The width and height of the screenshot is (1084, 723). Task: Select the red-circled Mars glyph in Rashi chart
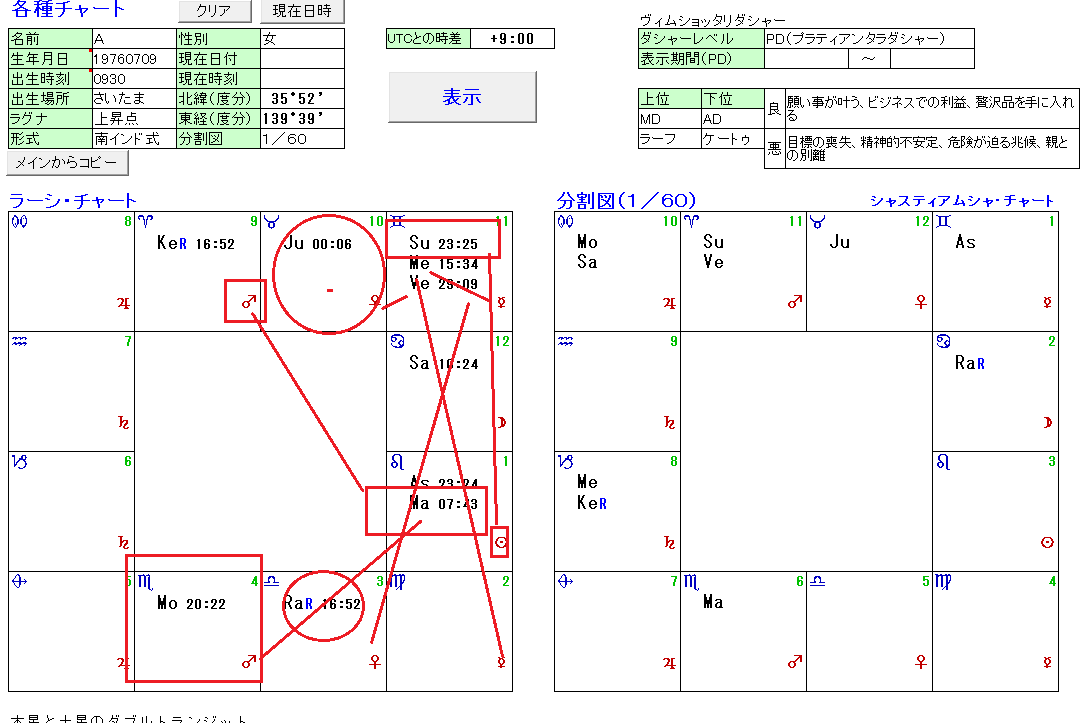(x=250, y=302)
